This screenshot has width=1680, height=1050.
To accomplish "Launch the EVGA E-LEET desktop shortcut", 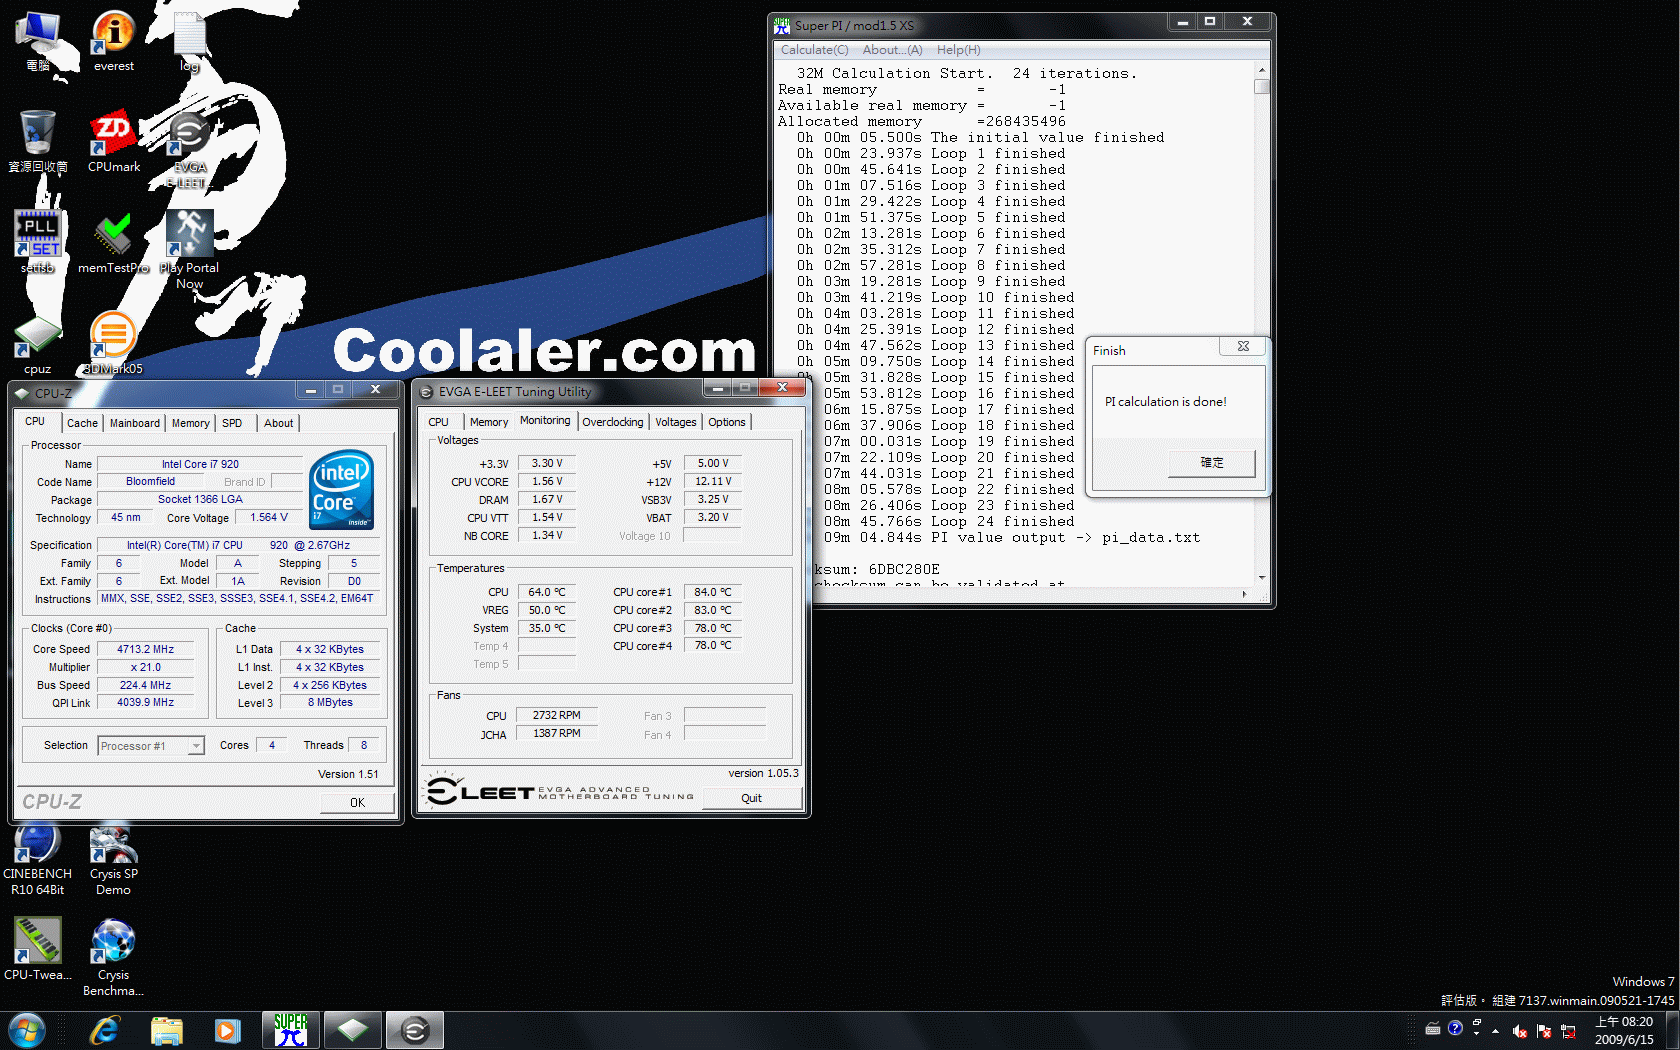I will [x=189, y=150].
